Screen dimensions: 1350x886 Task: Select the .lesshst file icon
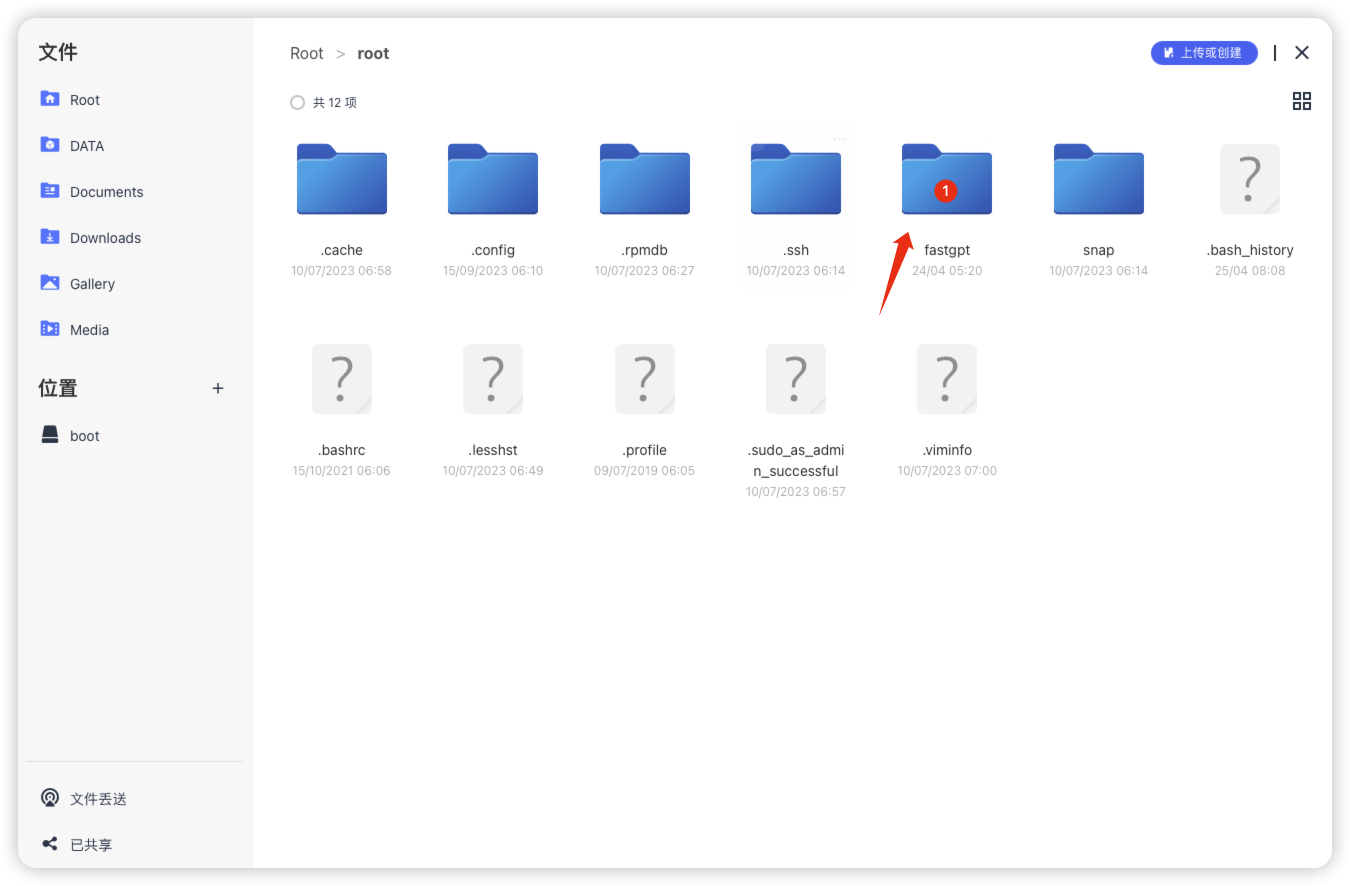pyautogui.click(x=493, y=379)
